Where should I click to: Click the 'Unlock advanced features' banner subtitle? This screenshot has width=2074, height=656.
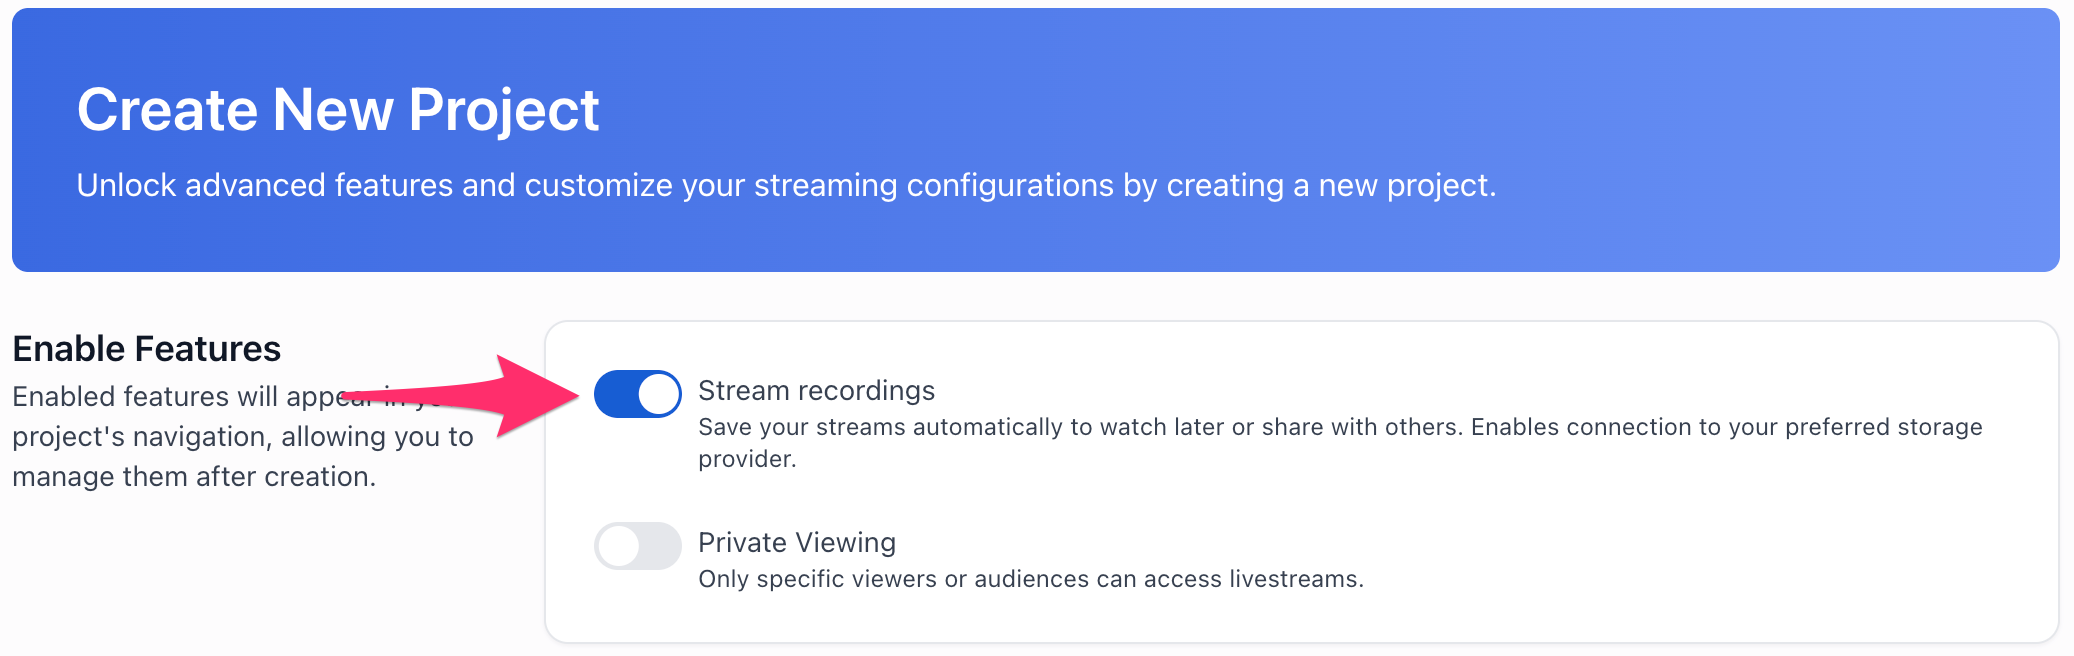[x=786, y=186]
